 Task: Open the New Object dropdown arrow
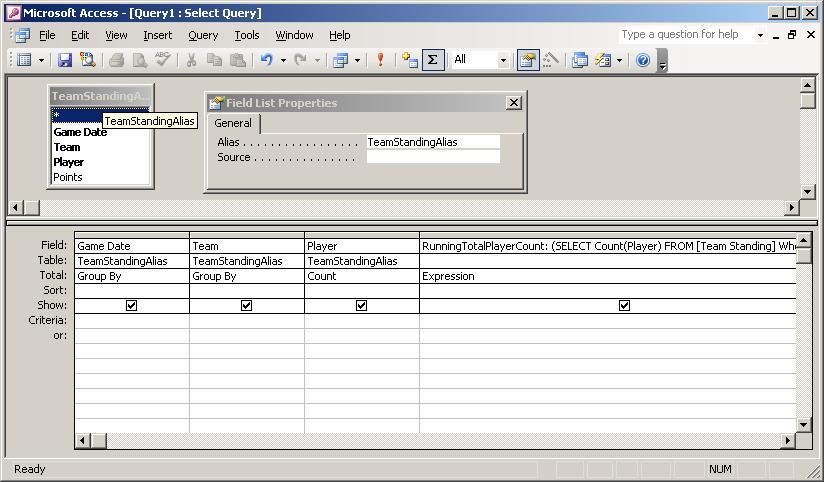[x=619, y=60]
